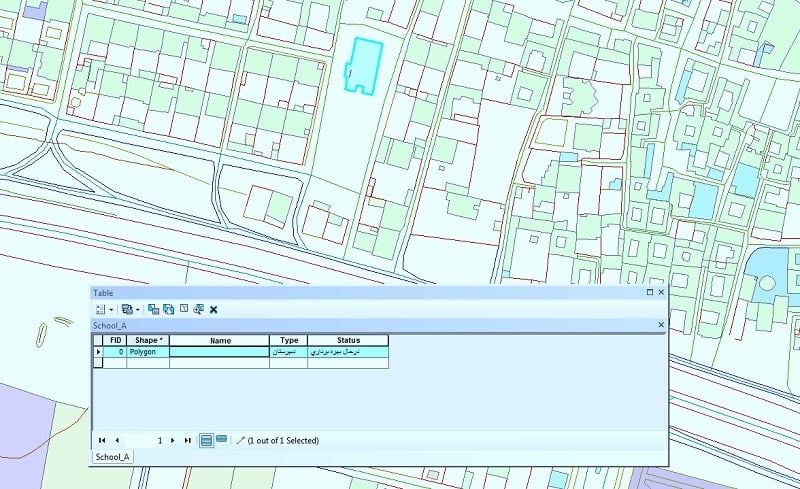The height and width of the screenshot is (489, 800).
Task: Click Delete Selected icon
Action: coord(214,310)
